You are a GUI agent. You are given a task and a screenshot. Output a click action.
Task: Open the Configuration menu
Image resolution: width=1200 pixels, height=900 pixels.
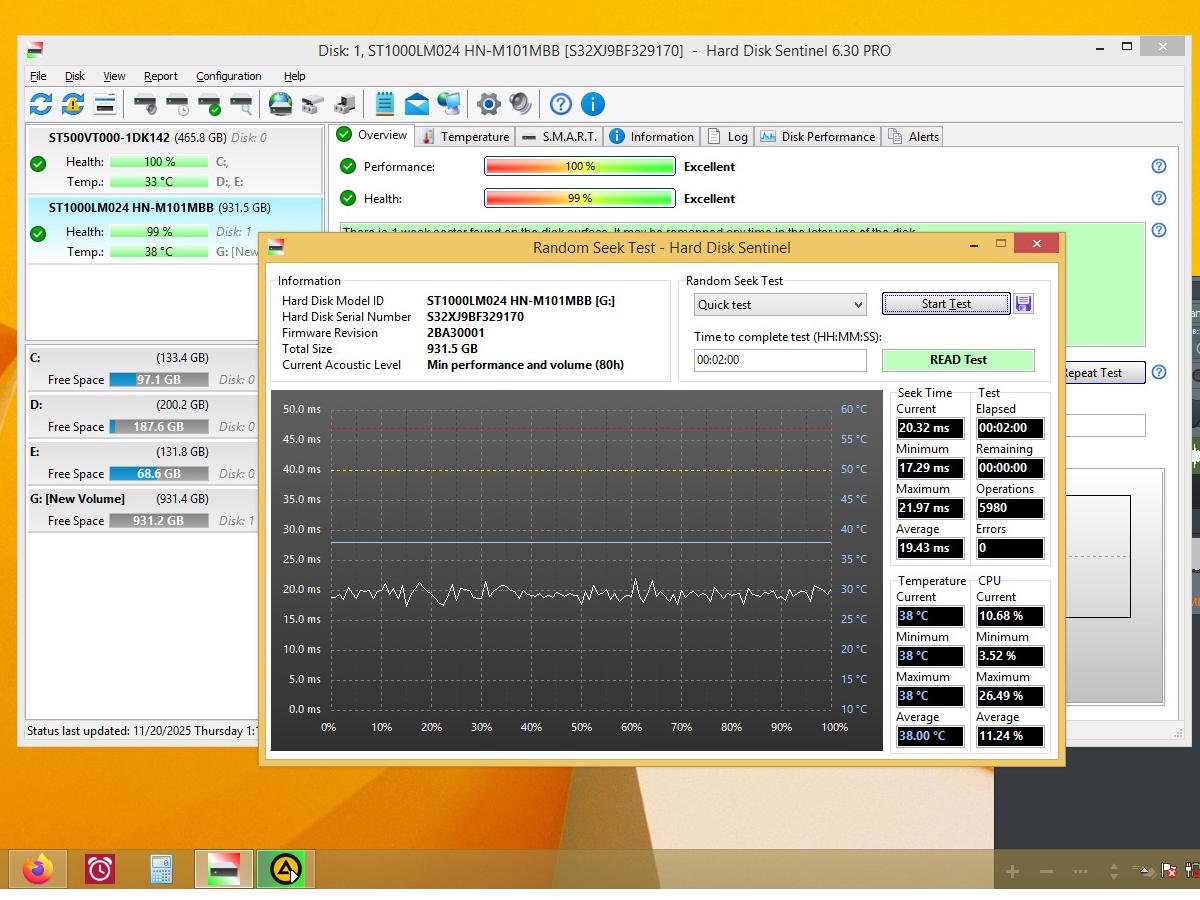point(228,76)
